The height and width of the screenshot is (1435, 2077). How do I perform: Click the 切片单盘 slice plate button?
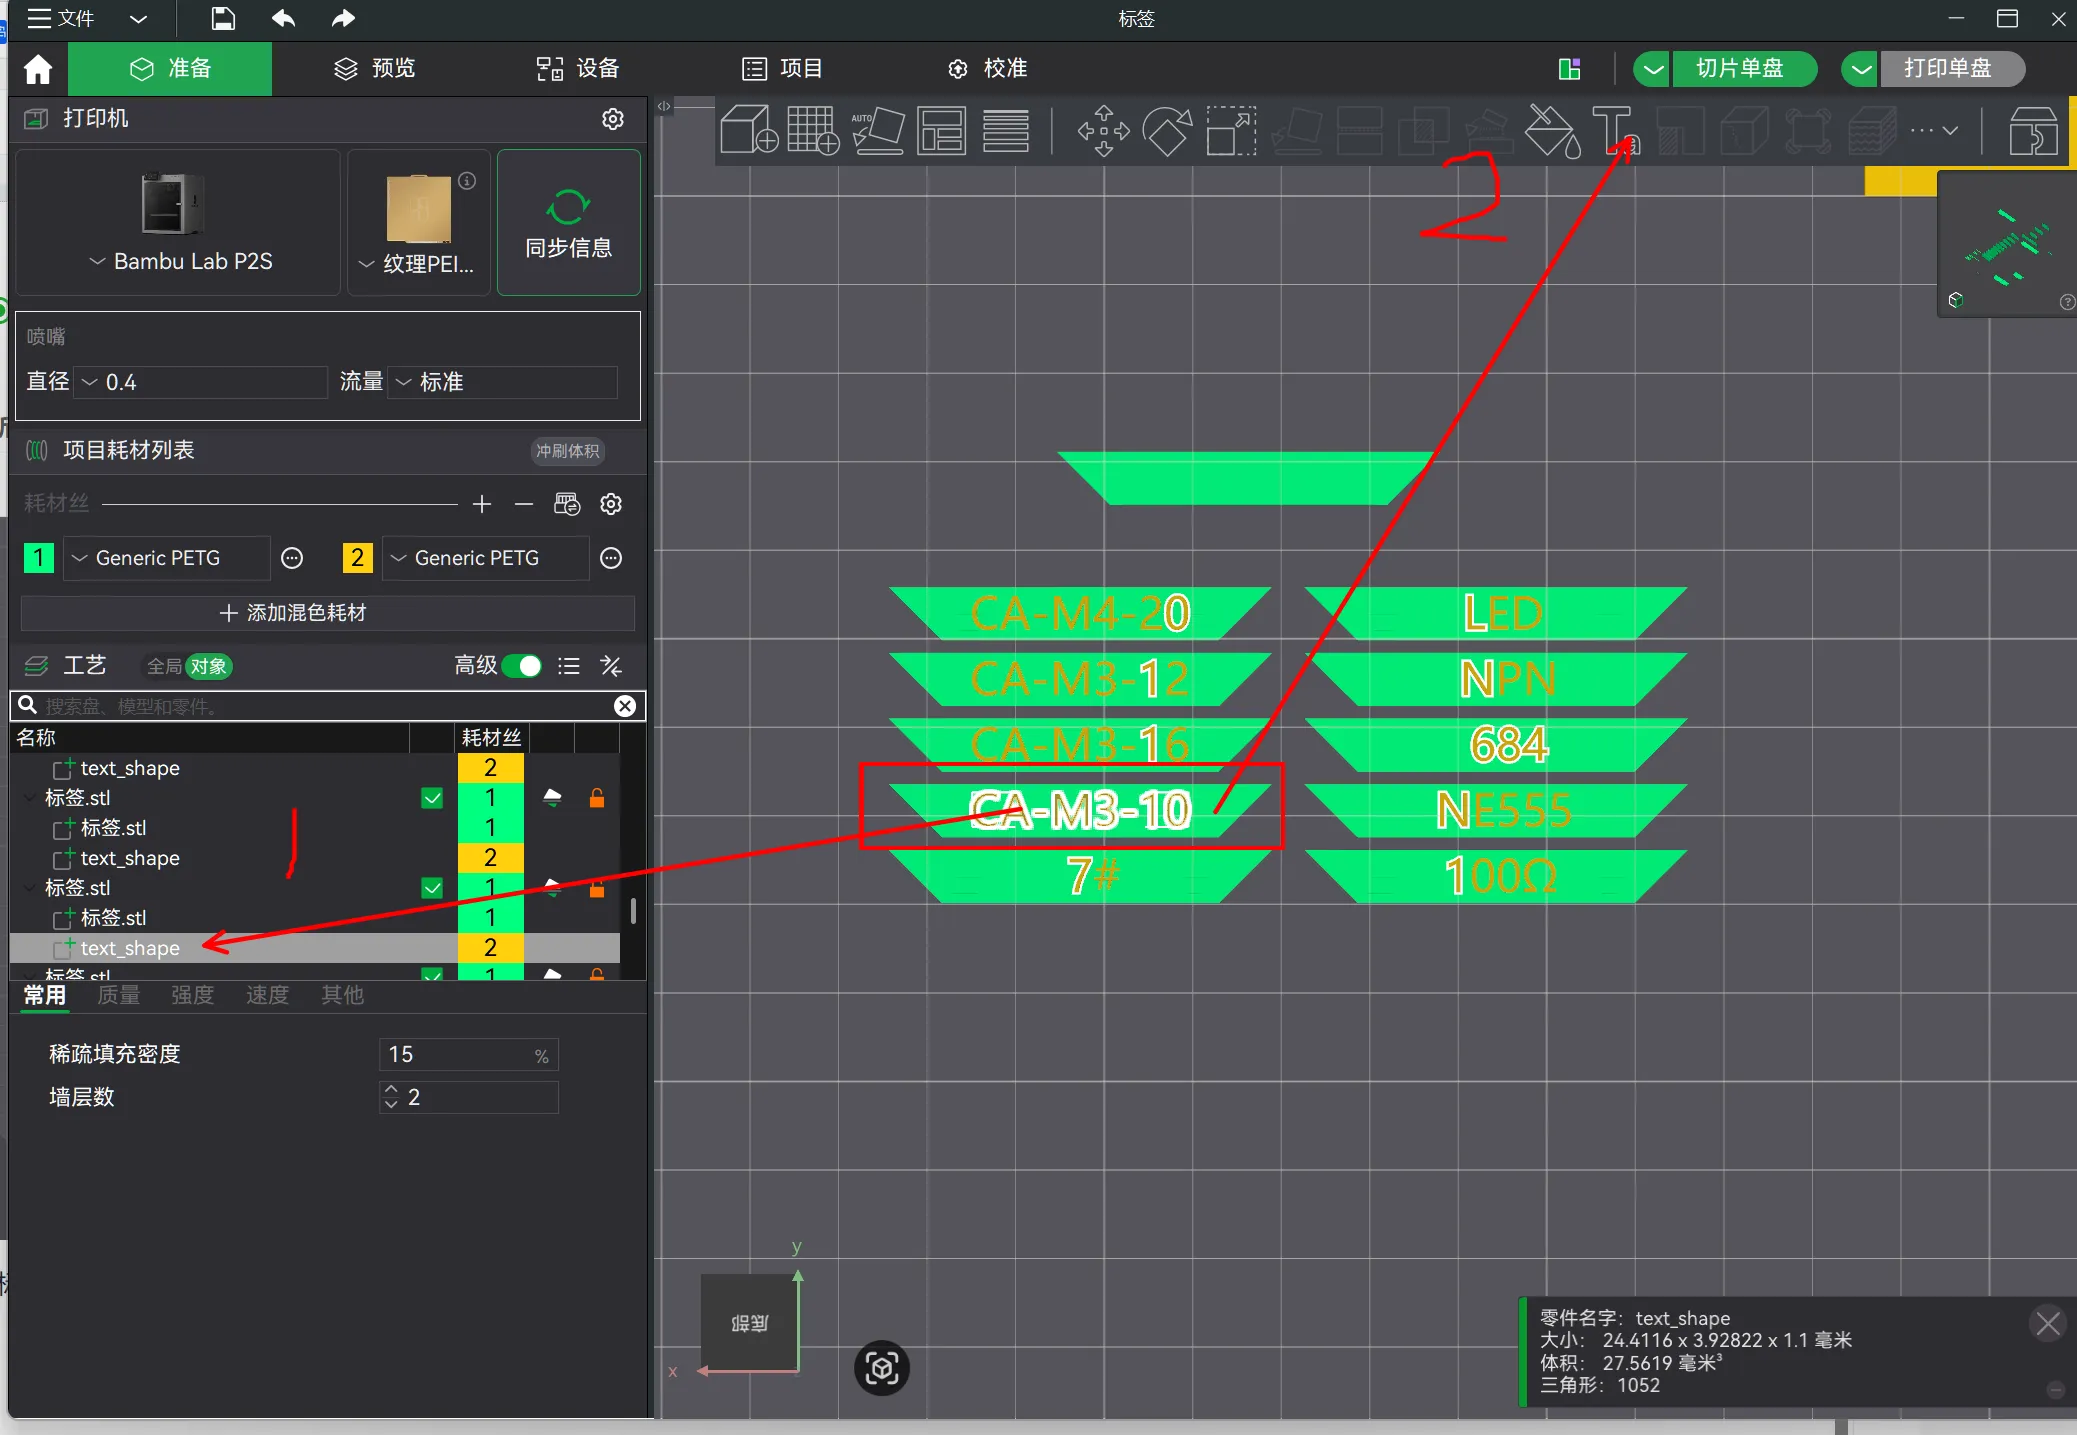(x=1743, y=69)
